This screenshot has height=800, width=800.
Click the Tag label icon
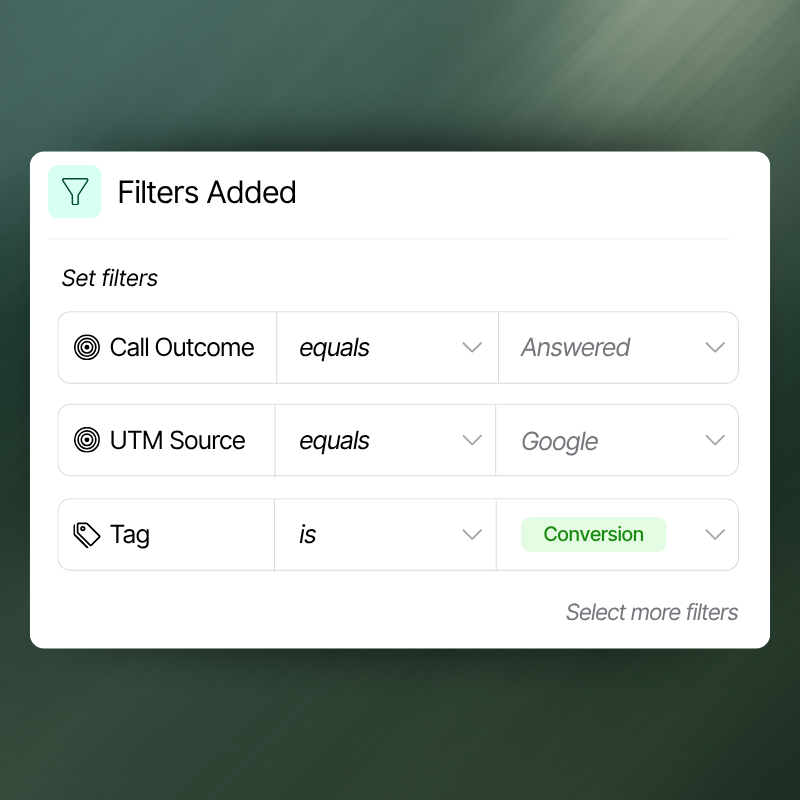(87, 535)
